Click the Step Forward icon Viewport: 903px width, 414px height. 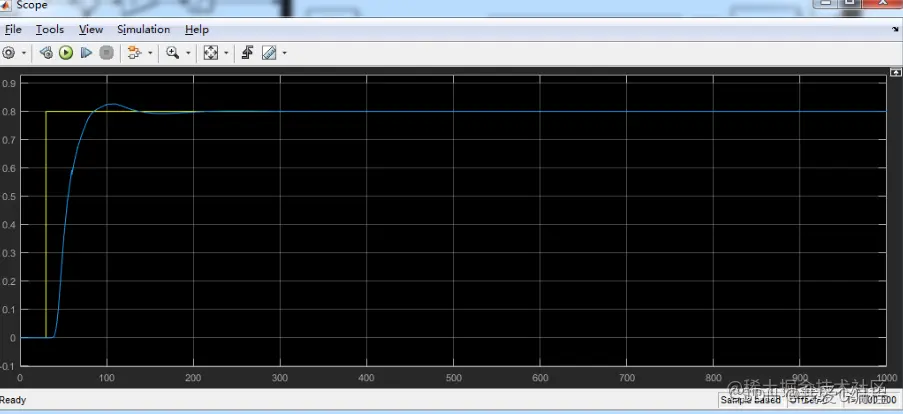tap(86, 53)
